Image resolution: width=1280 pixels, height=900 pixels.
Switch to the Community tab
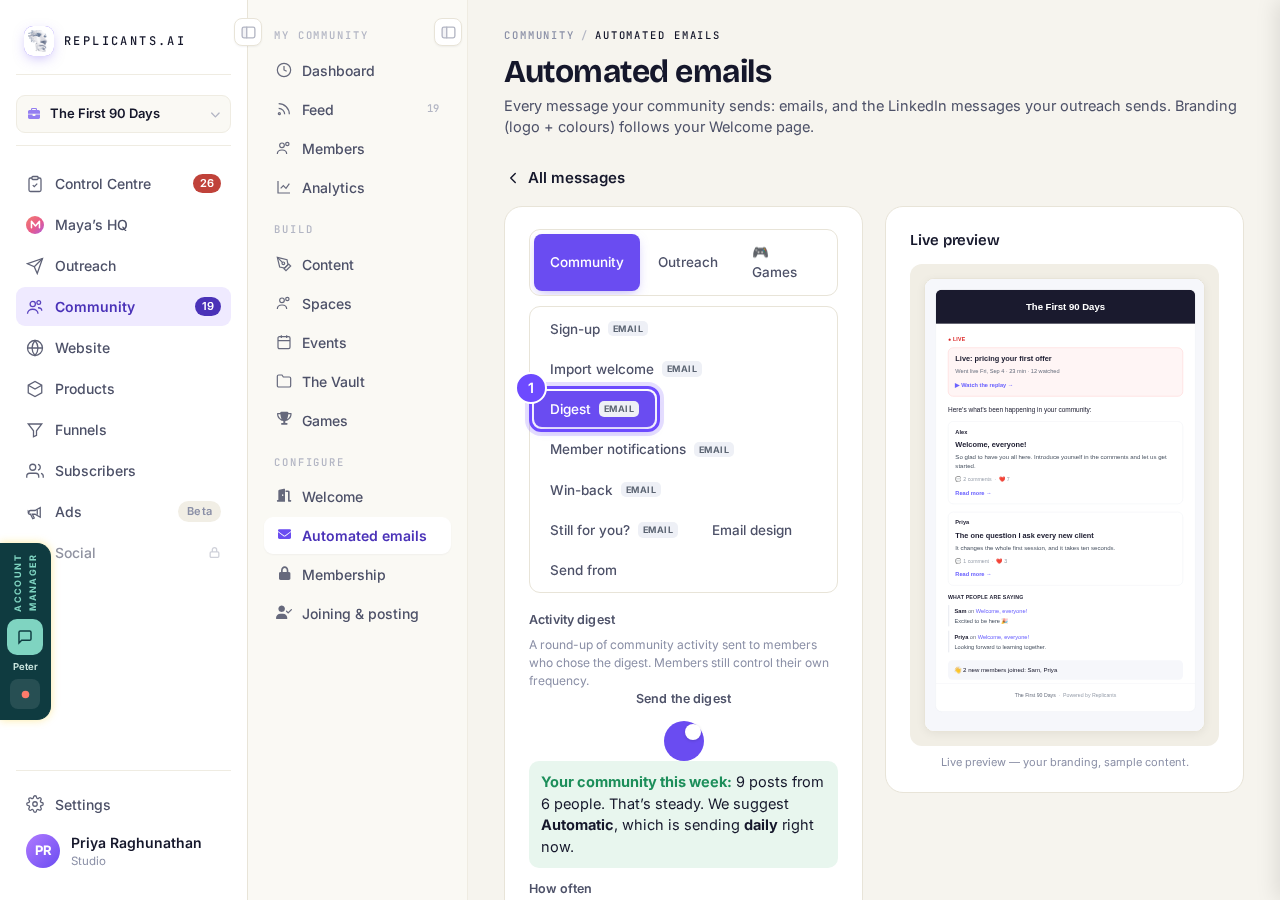587,262
